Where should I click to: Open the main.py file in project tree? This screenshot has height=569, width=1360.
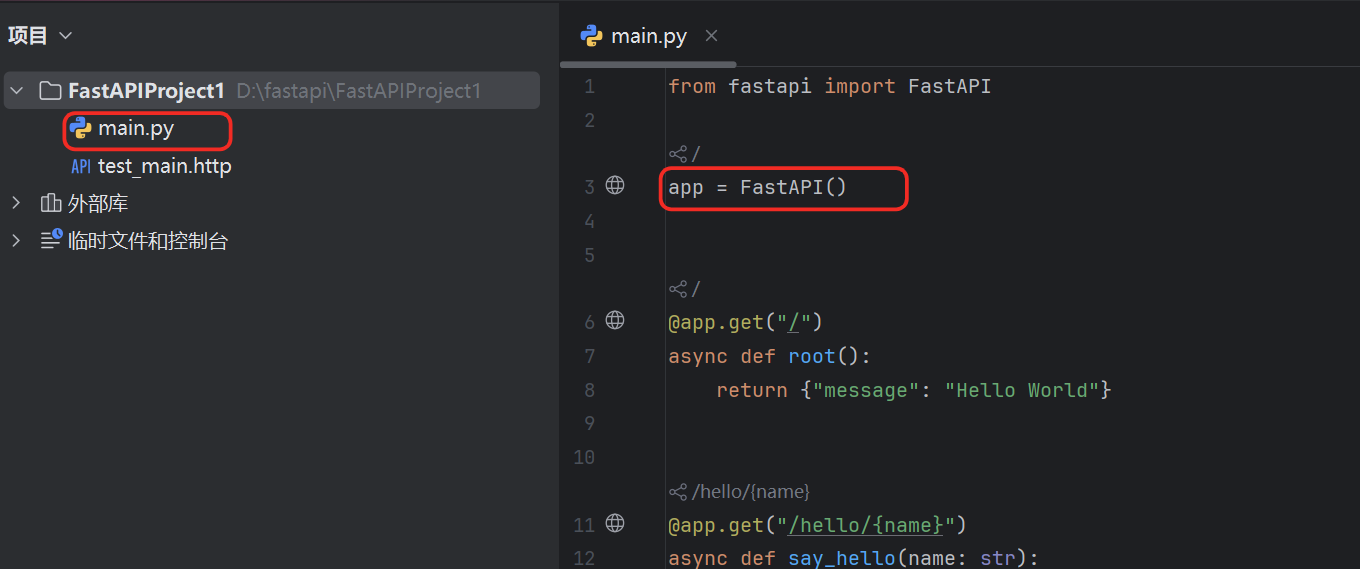[136, 129]
